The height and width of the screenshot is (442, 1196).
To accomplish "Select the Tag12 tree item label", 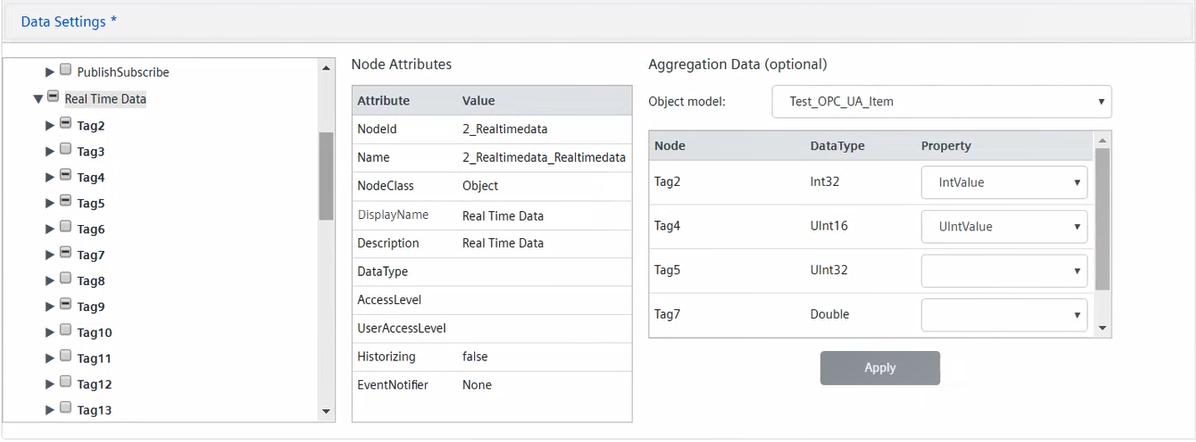I will tap(94, 385).
